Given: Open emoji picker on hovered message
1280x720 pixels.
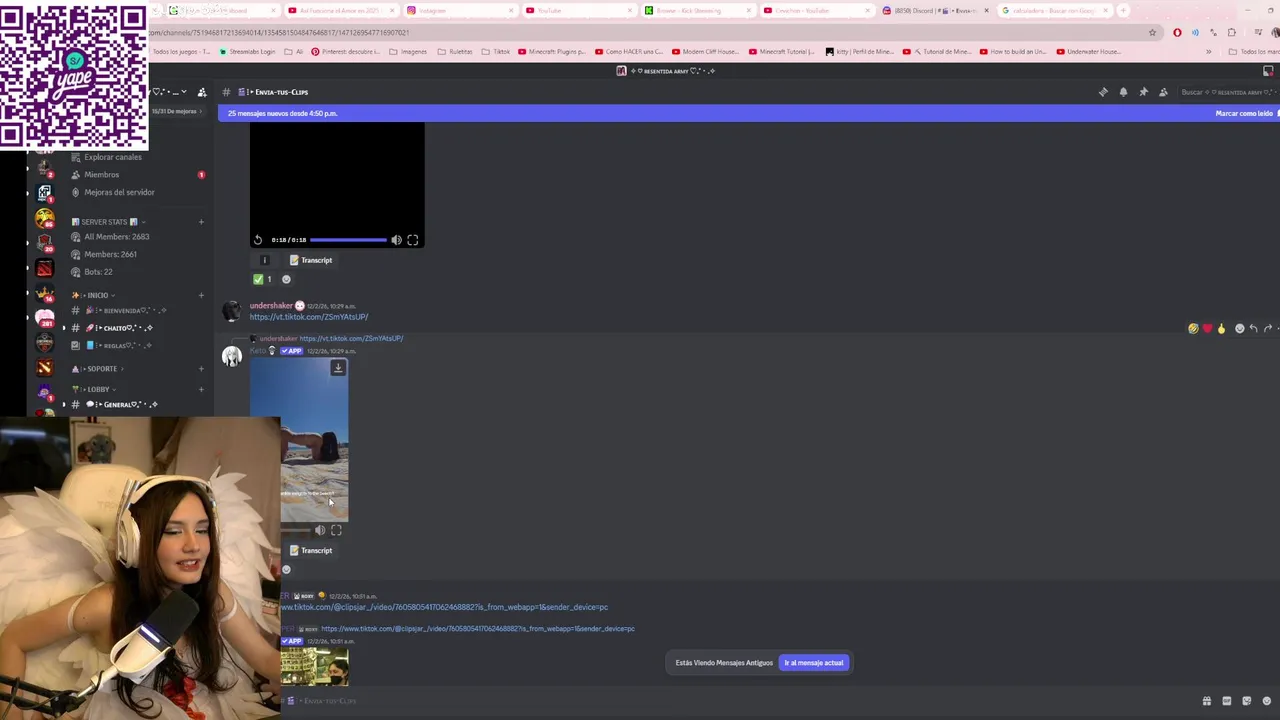Looking at the screenshot, I should (x=1239, y=328).
